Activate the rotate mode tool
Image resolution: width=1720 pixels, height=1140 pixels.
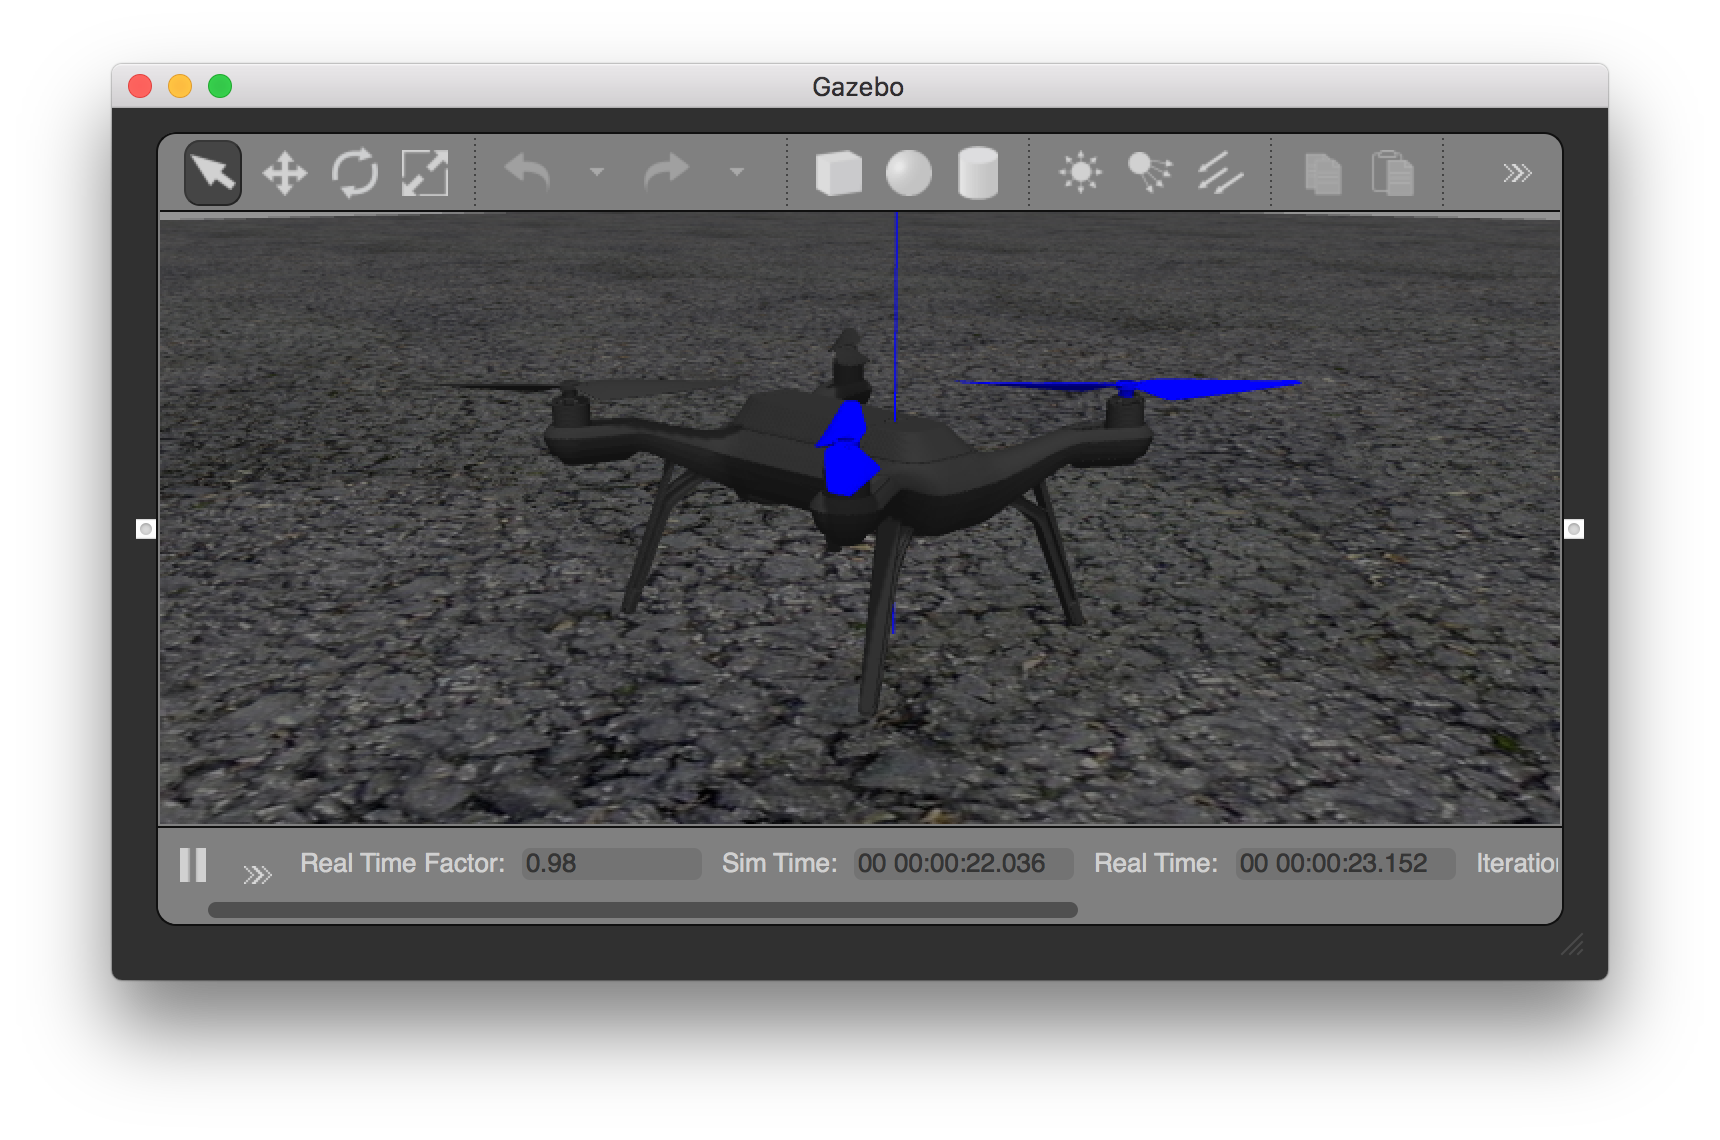point(353,172)
